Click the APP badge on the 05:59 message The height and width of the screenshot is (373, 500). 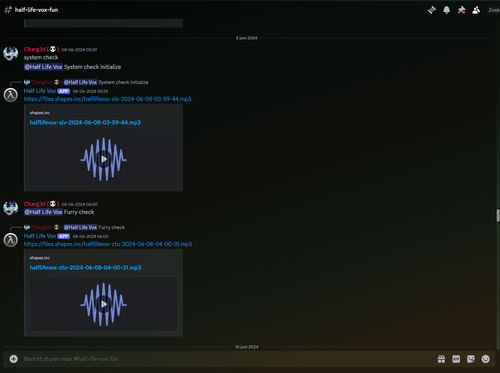(64, 91)
